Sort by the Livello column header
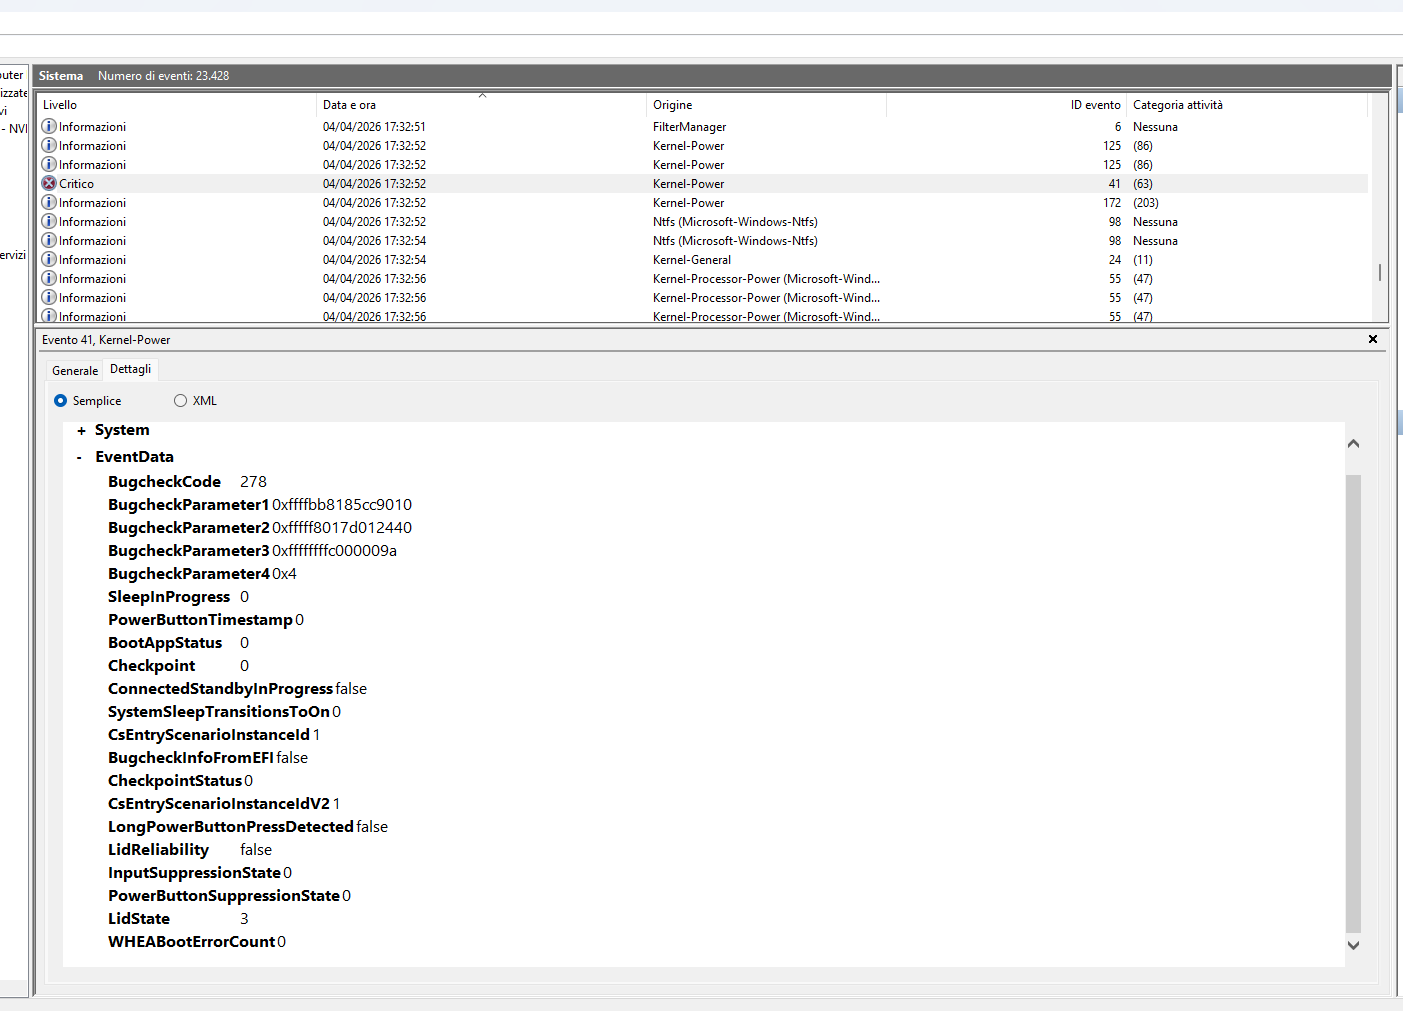Viewport: 1403px width, 1011px height. (176, 105)
